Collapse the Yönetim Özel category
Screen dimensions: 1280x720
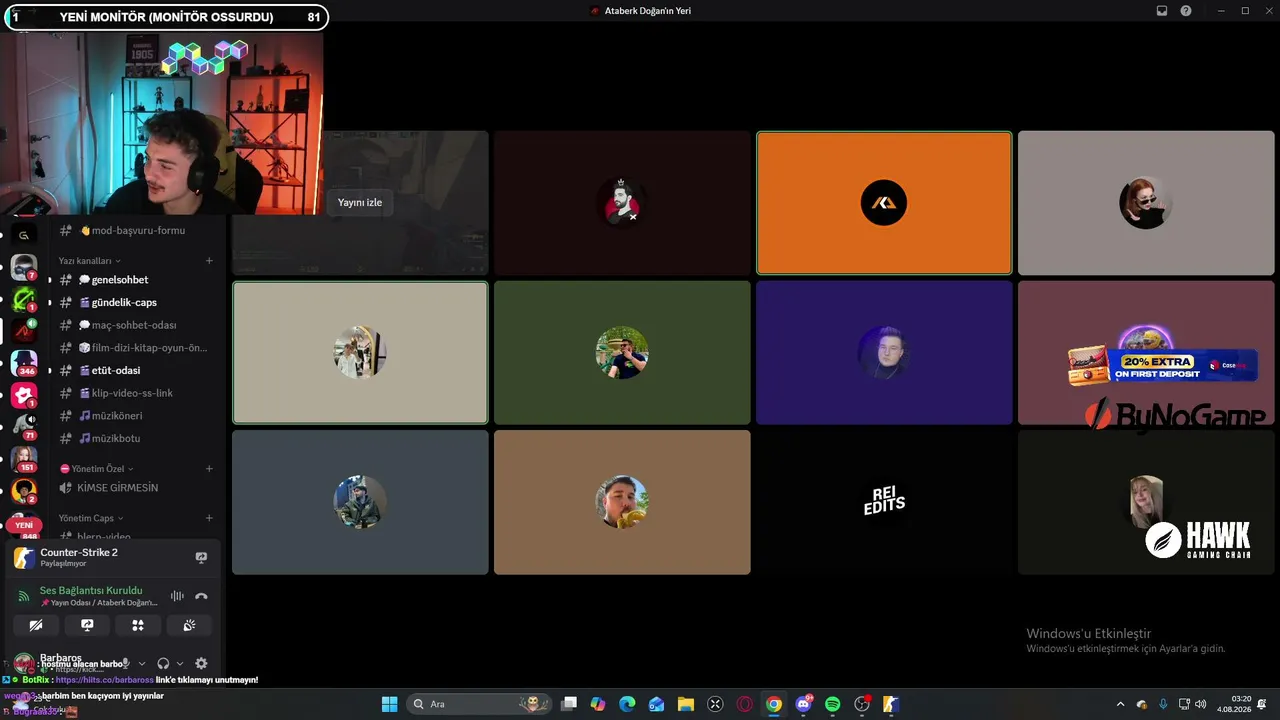pos(97,469)
